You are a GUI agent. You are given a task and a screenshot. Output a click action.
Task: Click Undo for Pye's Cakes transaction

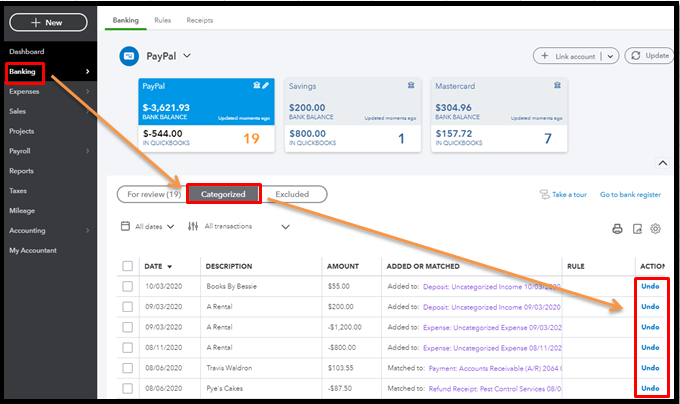click(650, 388)
